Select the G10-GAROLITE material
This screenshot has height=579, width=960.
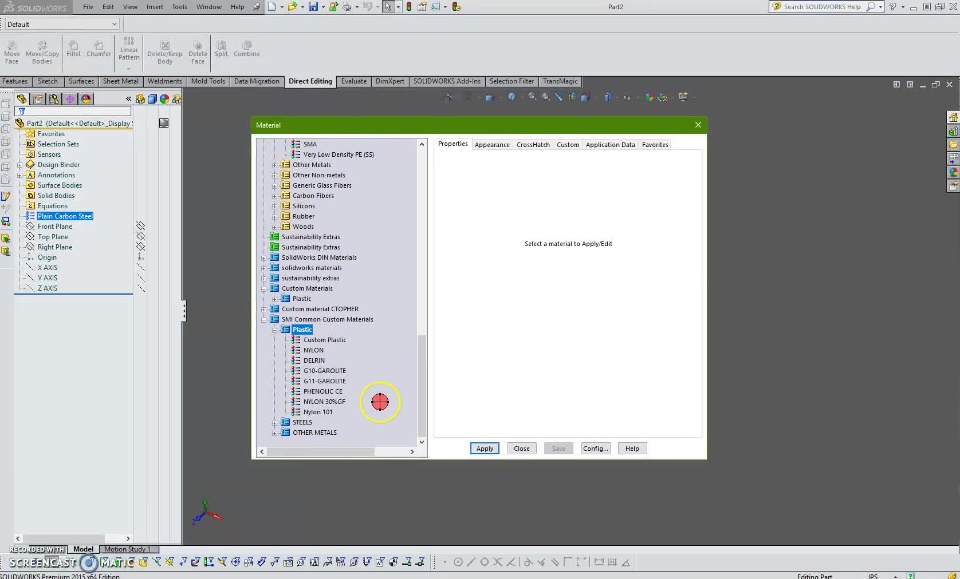point(324,371)
